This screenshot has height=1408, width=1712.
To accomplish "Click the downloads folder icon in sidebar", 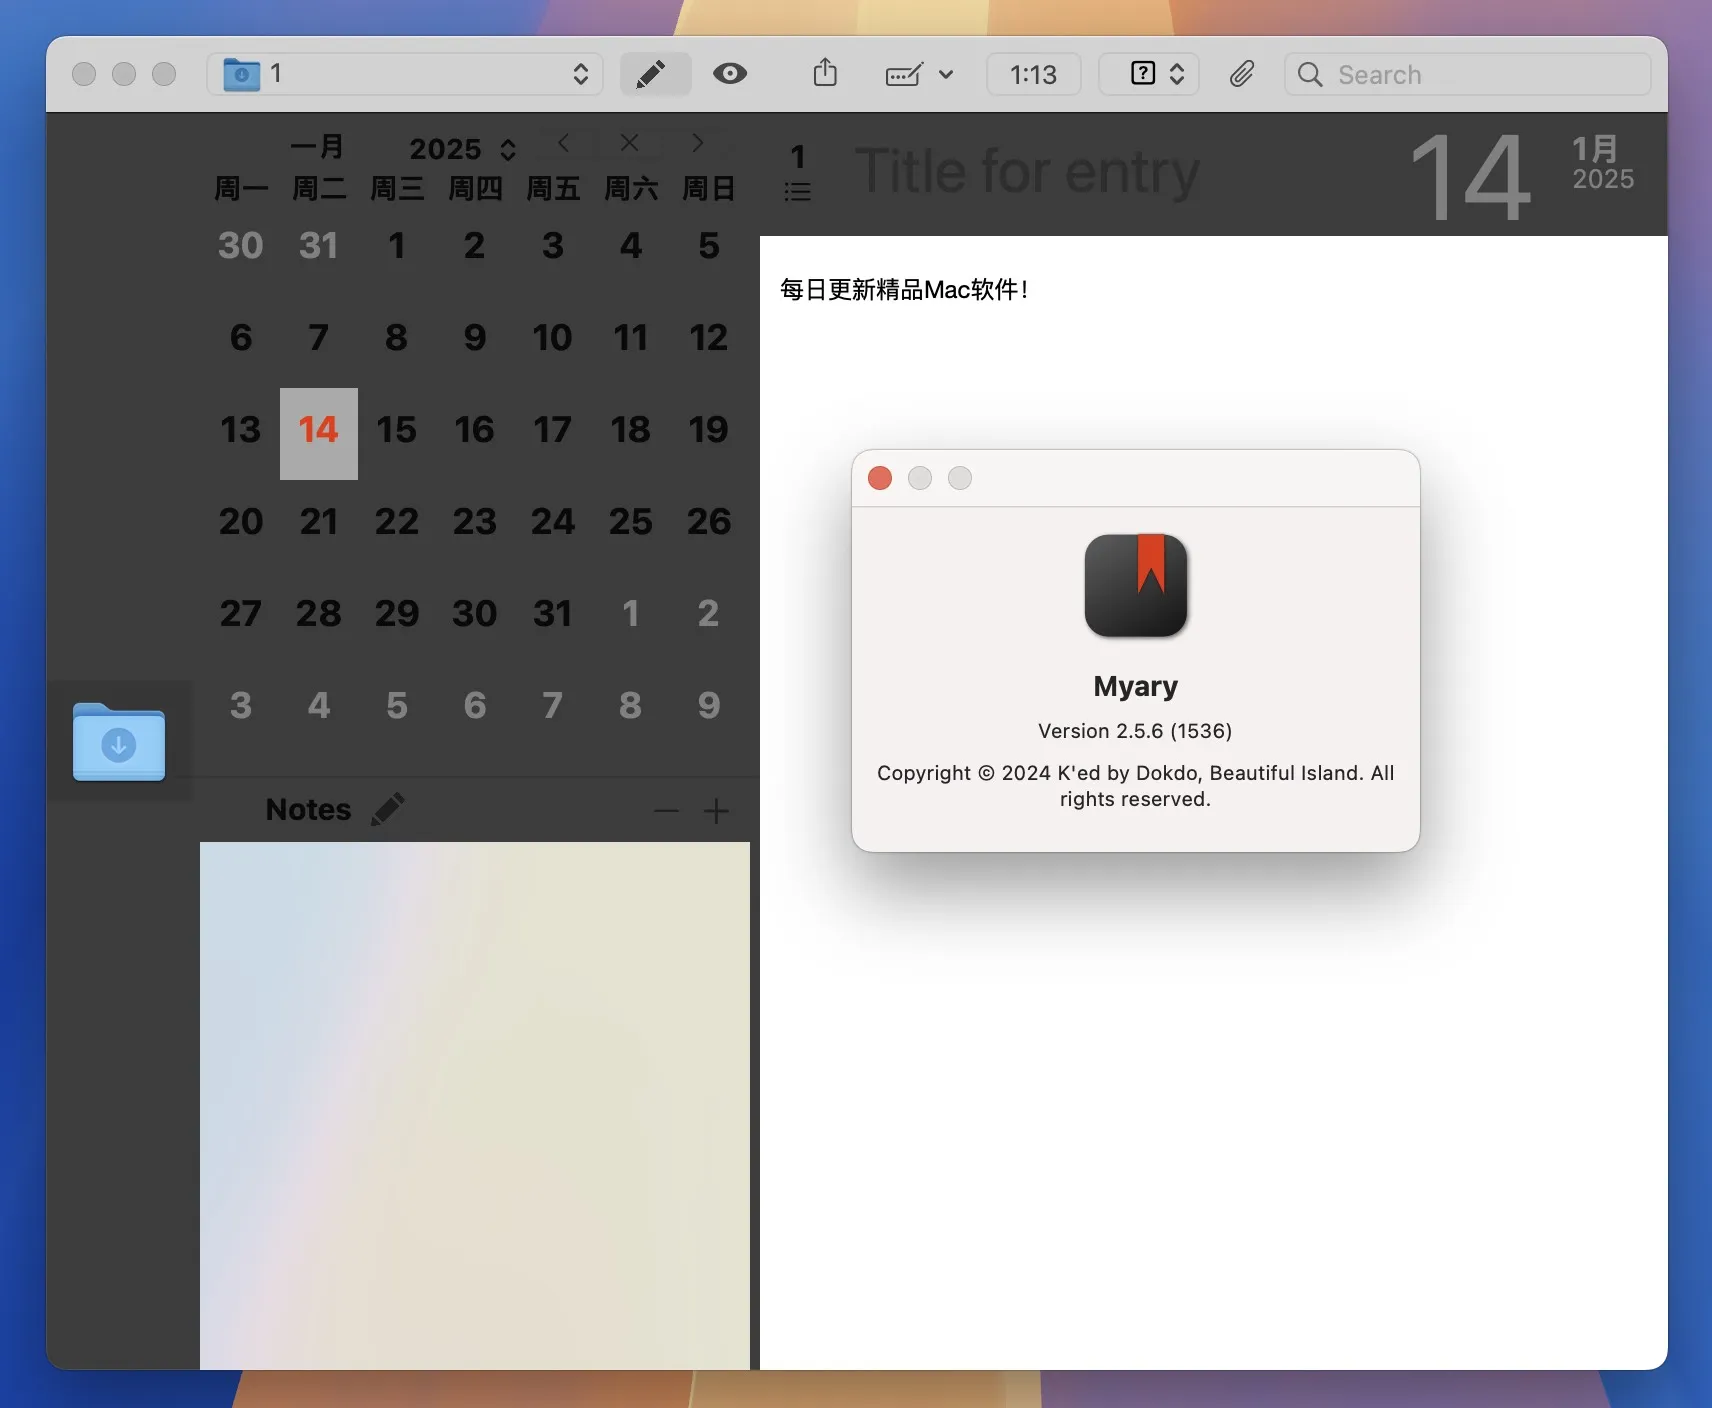I will pyautogui.click(x=119, y=742).
